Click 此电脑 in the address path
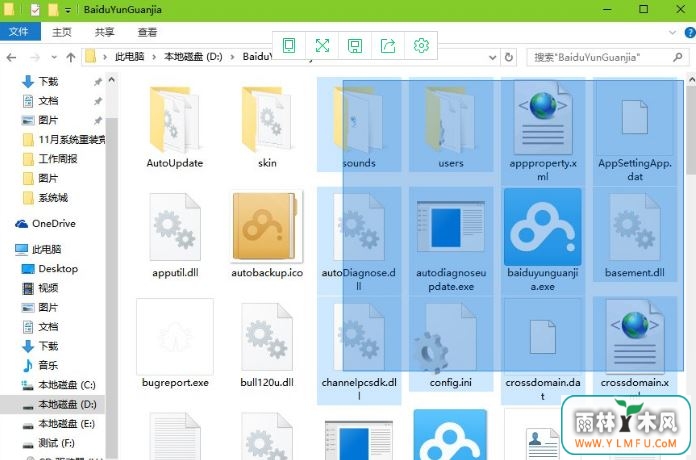 point(129,57)
